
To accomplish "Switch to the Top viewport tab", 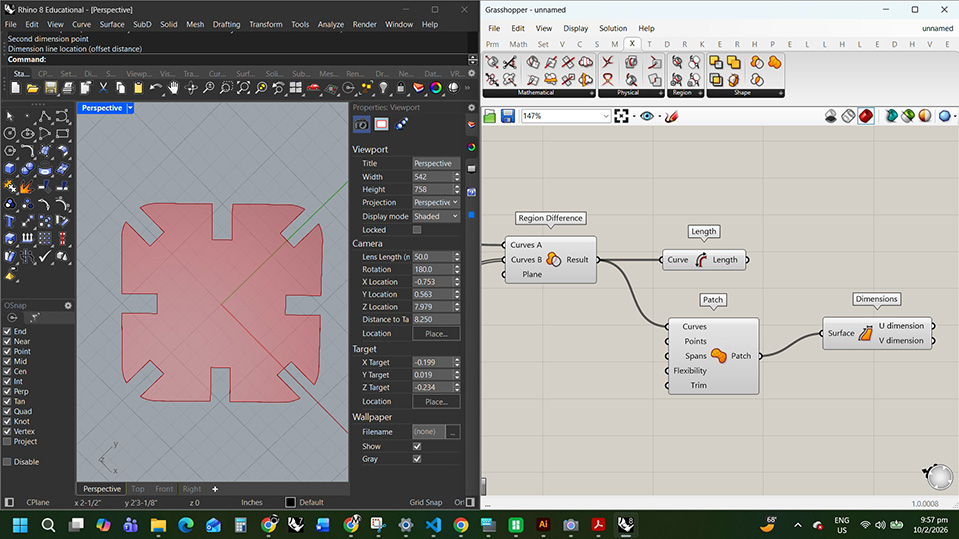I will (138, 489).
